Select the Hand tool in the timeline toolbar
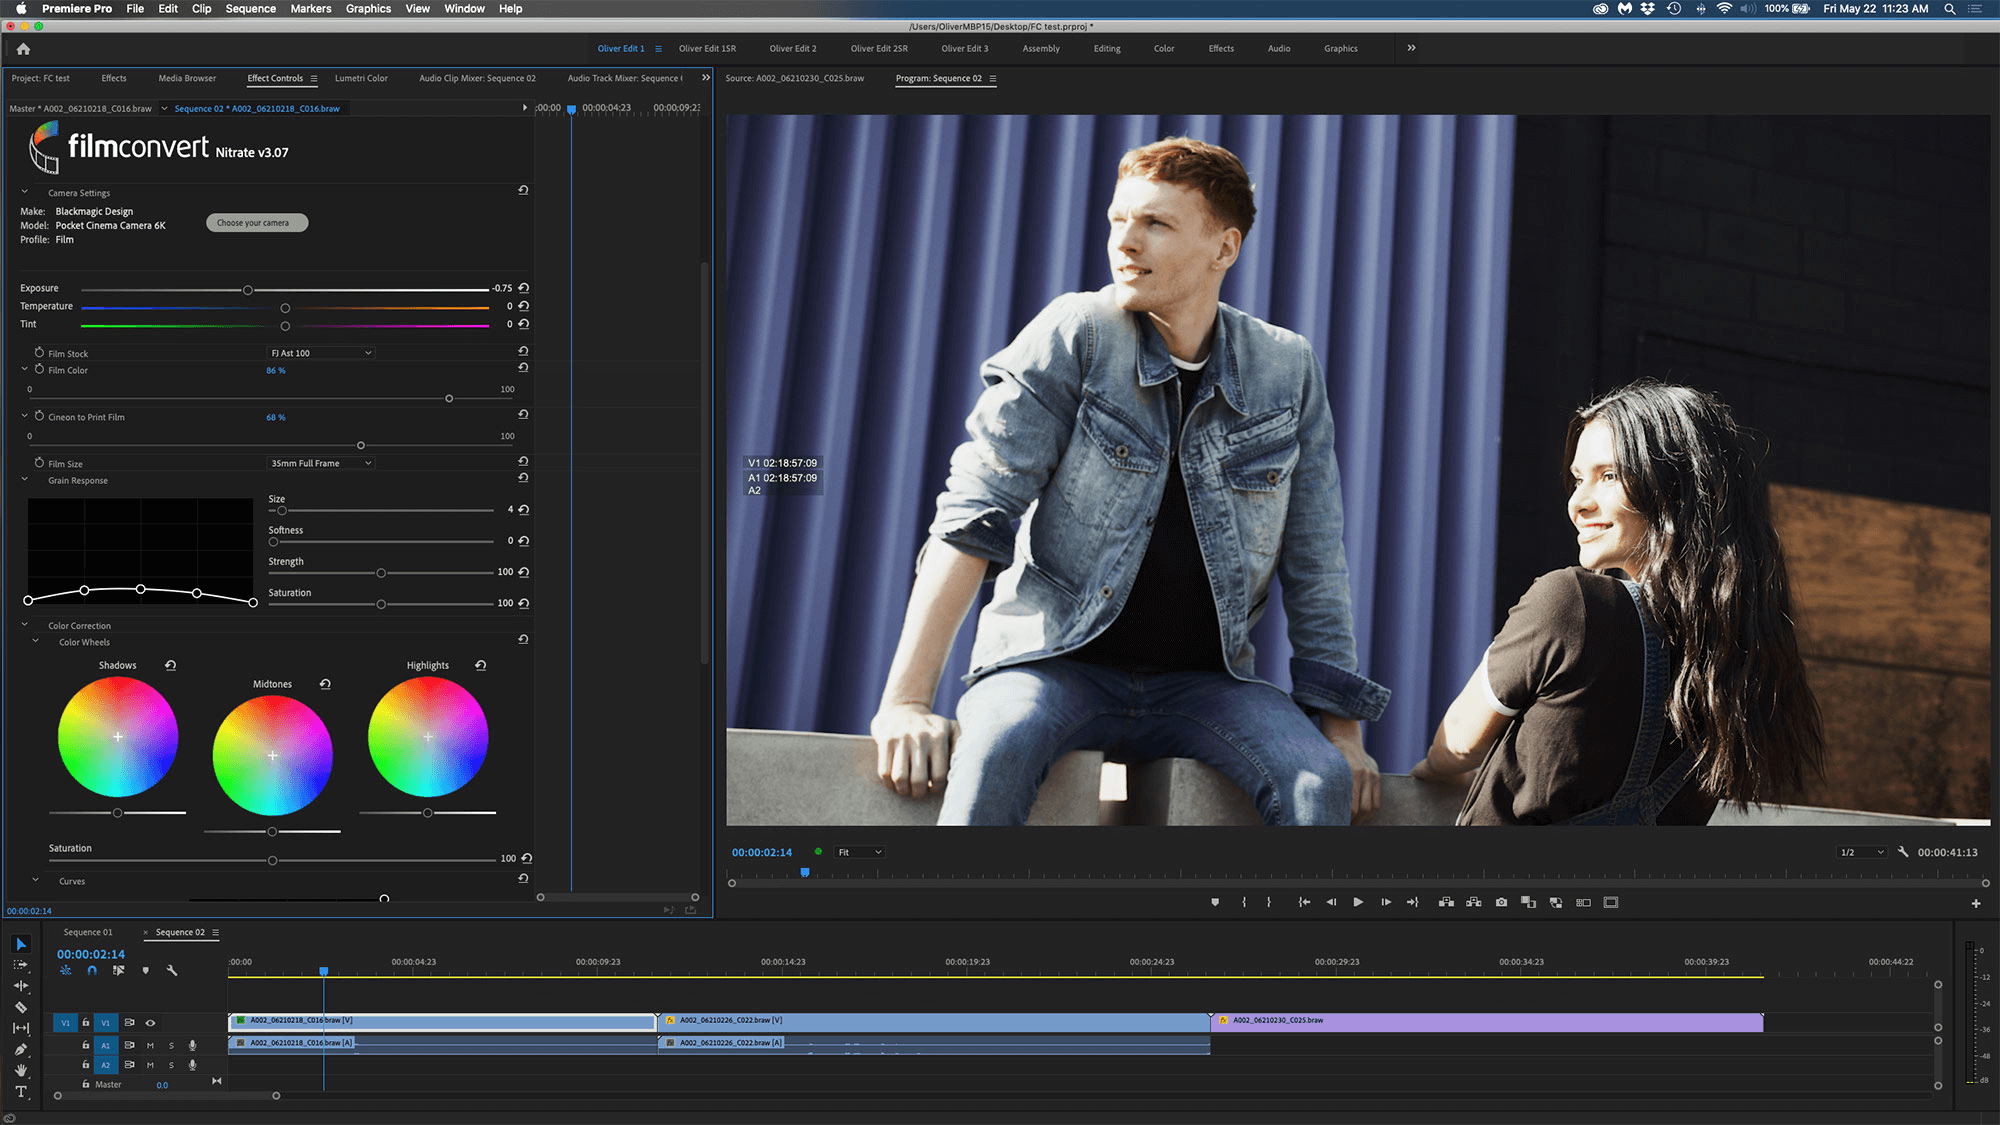This screenshot has height=1125, width=2000. (x=21, y=1068)
